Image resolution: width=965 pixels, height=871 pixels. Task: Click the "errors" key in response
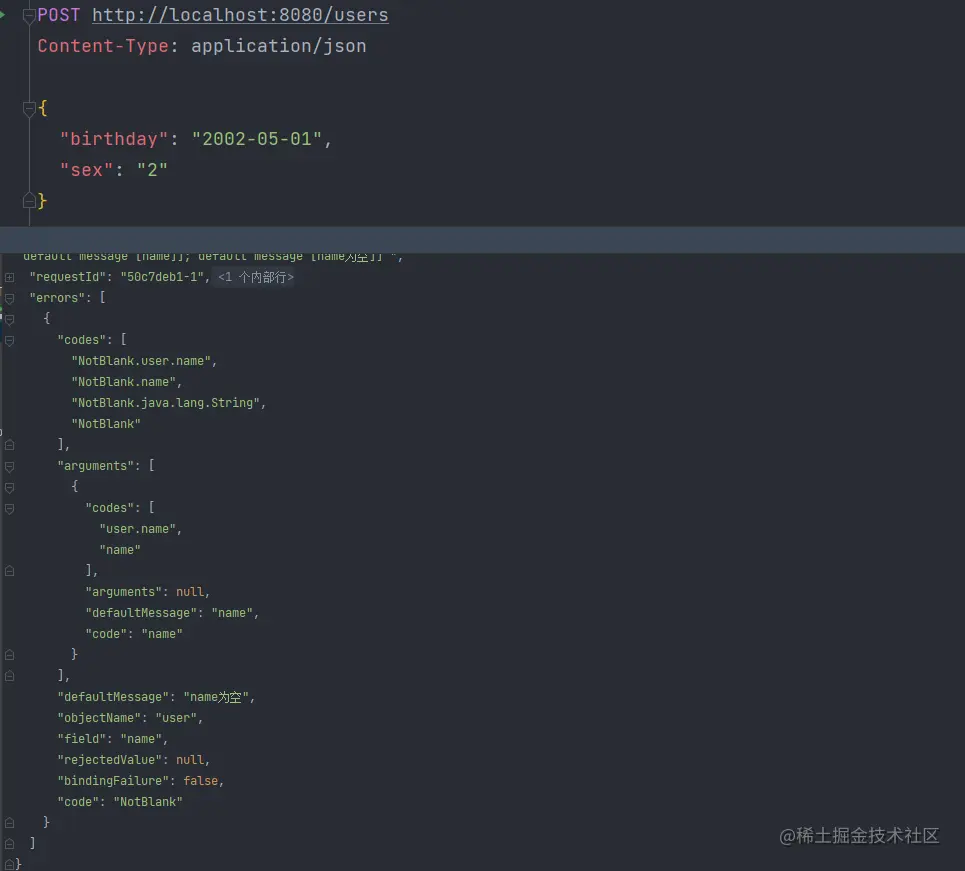pos(57,298)
